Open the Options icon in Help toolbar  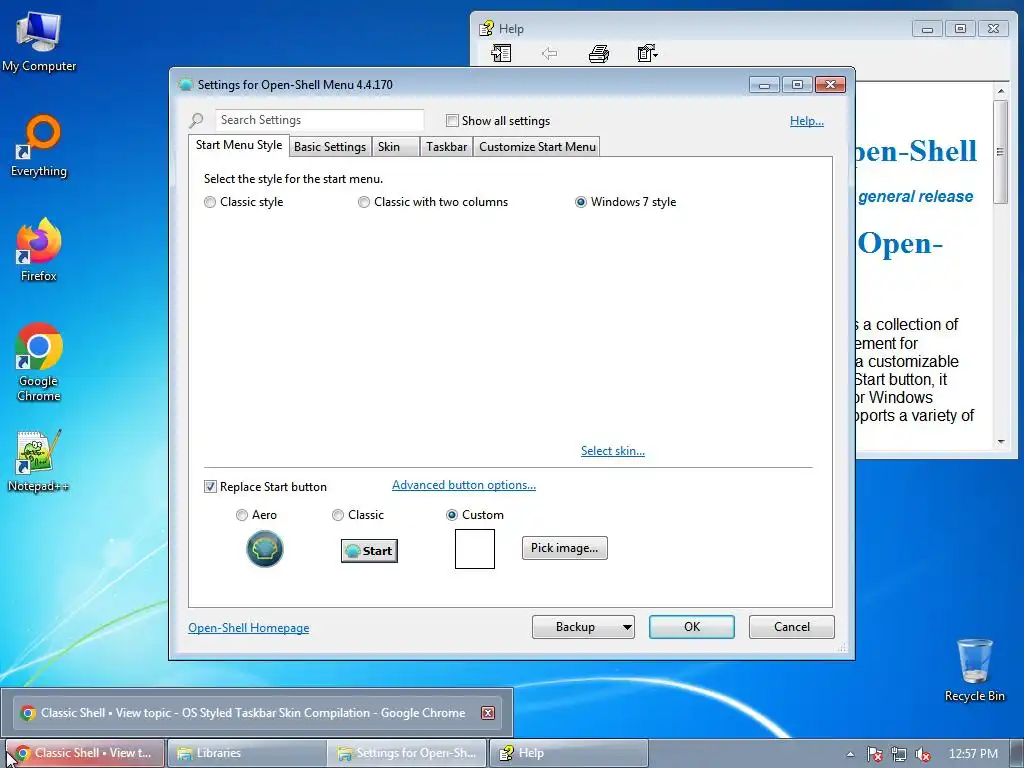(647, 54)
